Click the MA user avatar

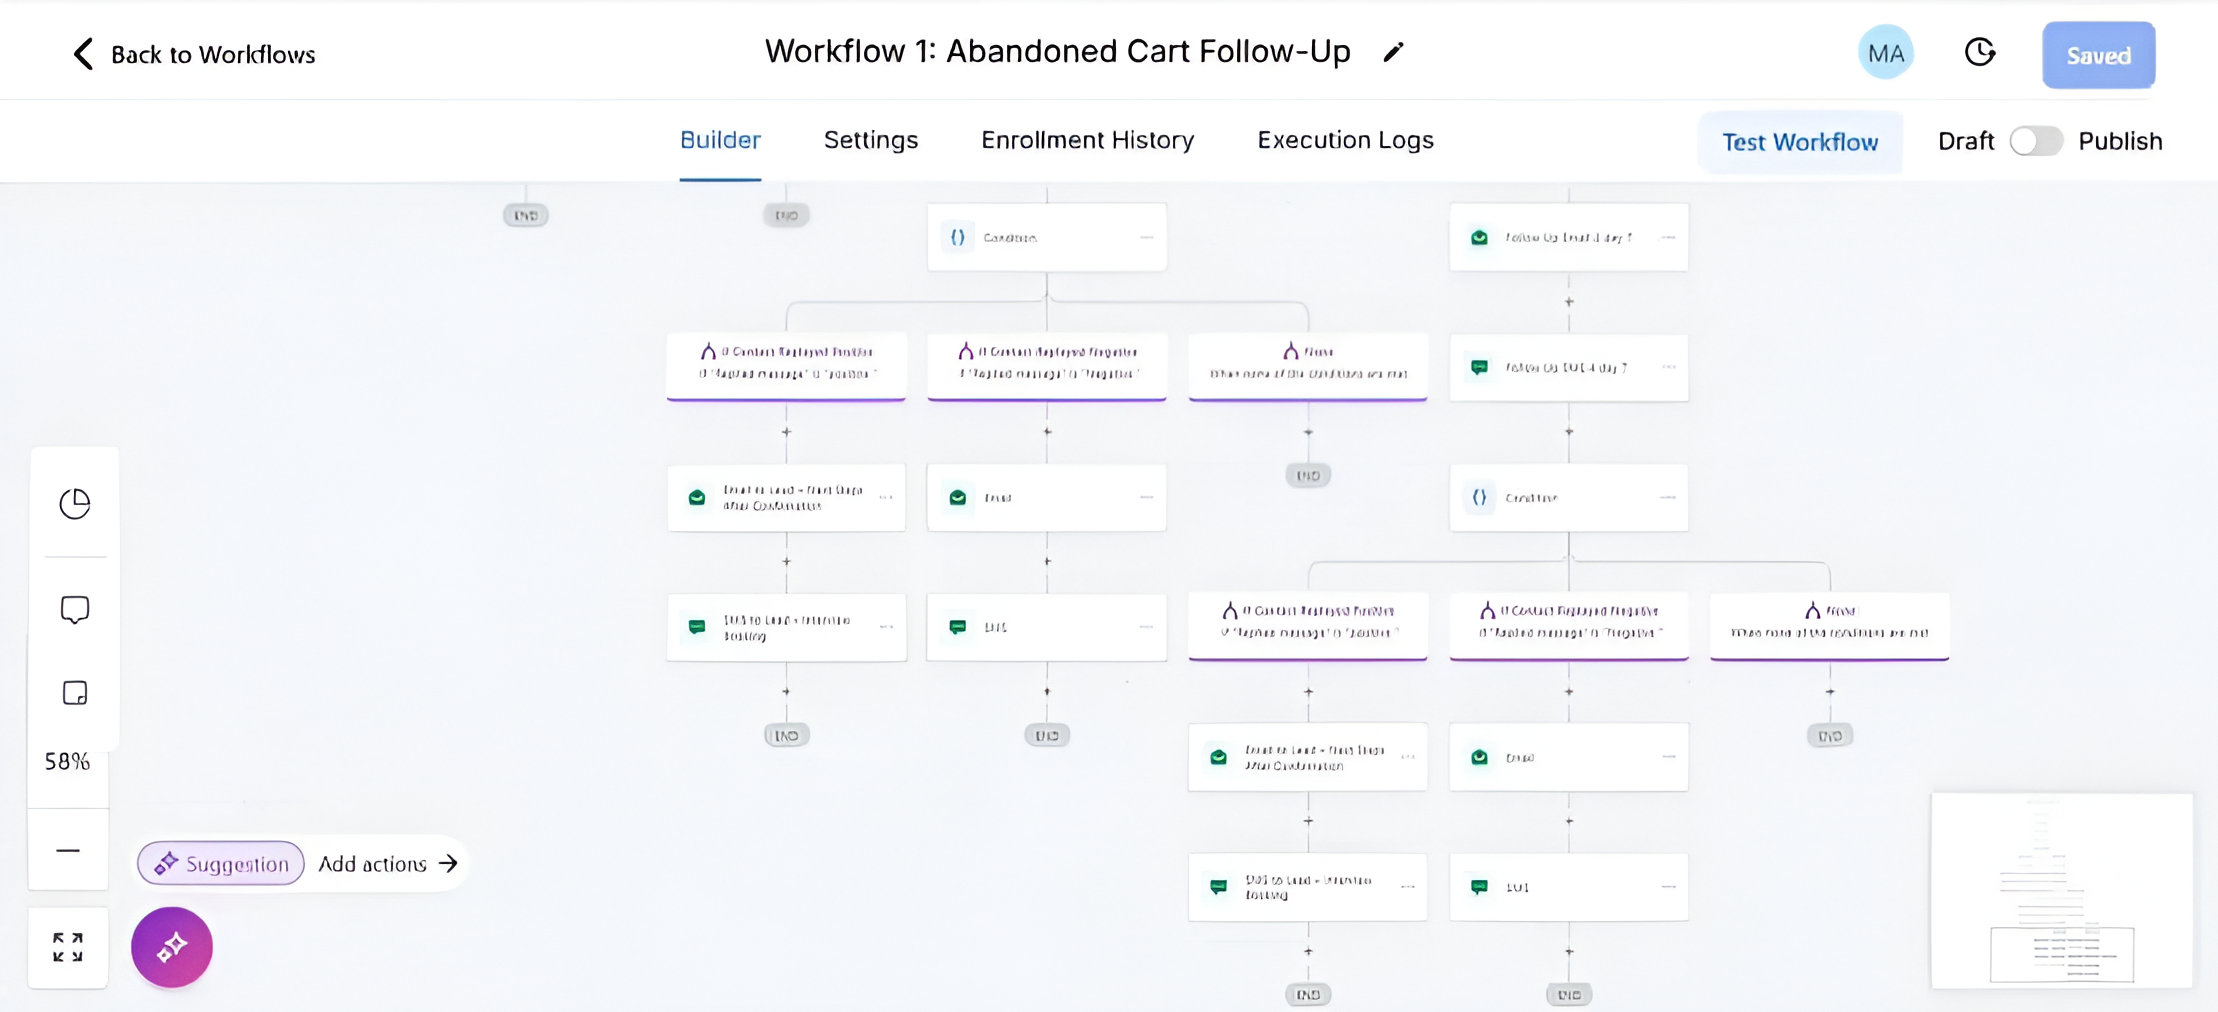pos(1885,53)
